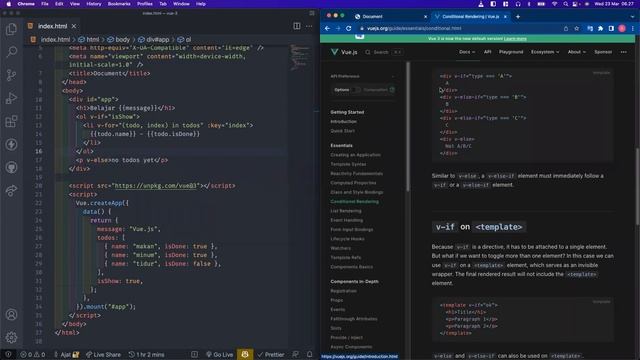Bookmark this page with the star icon
Viewport: 640px width, 360px height.
point(577,29)
